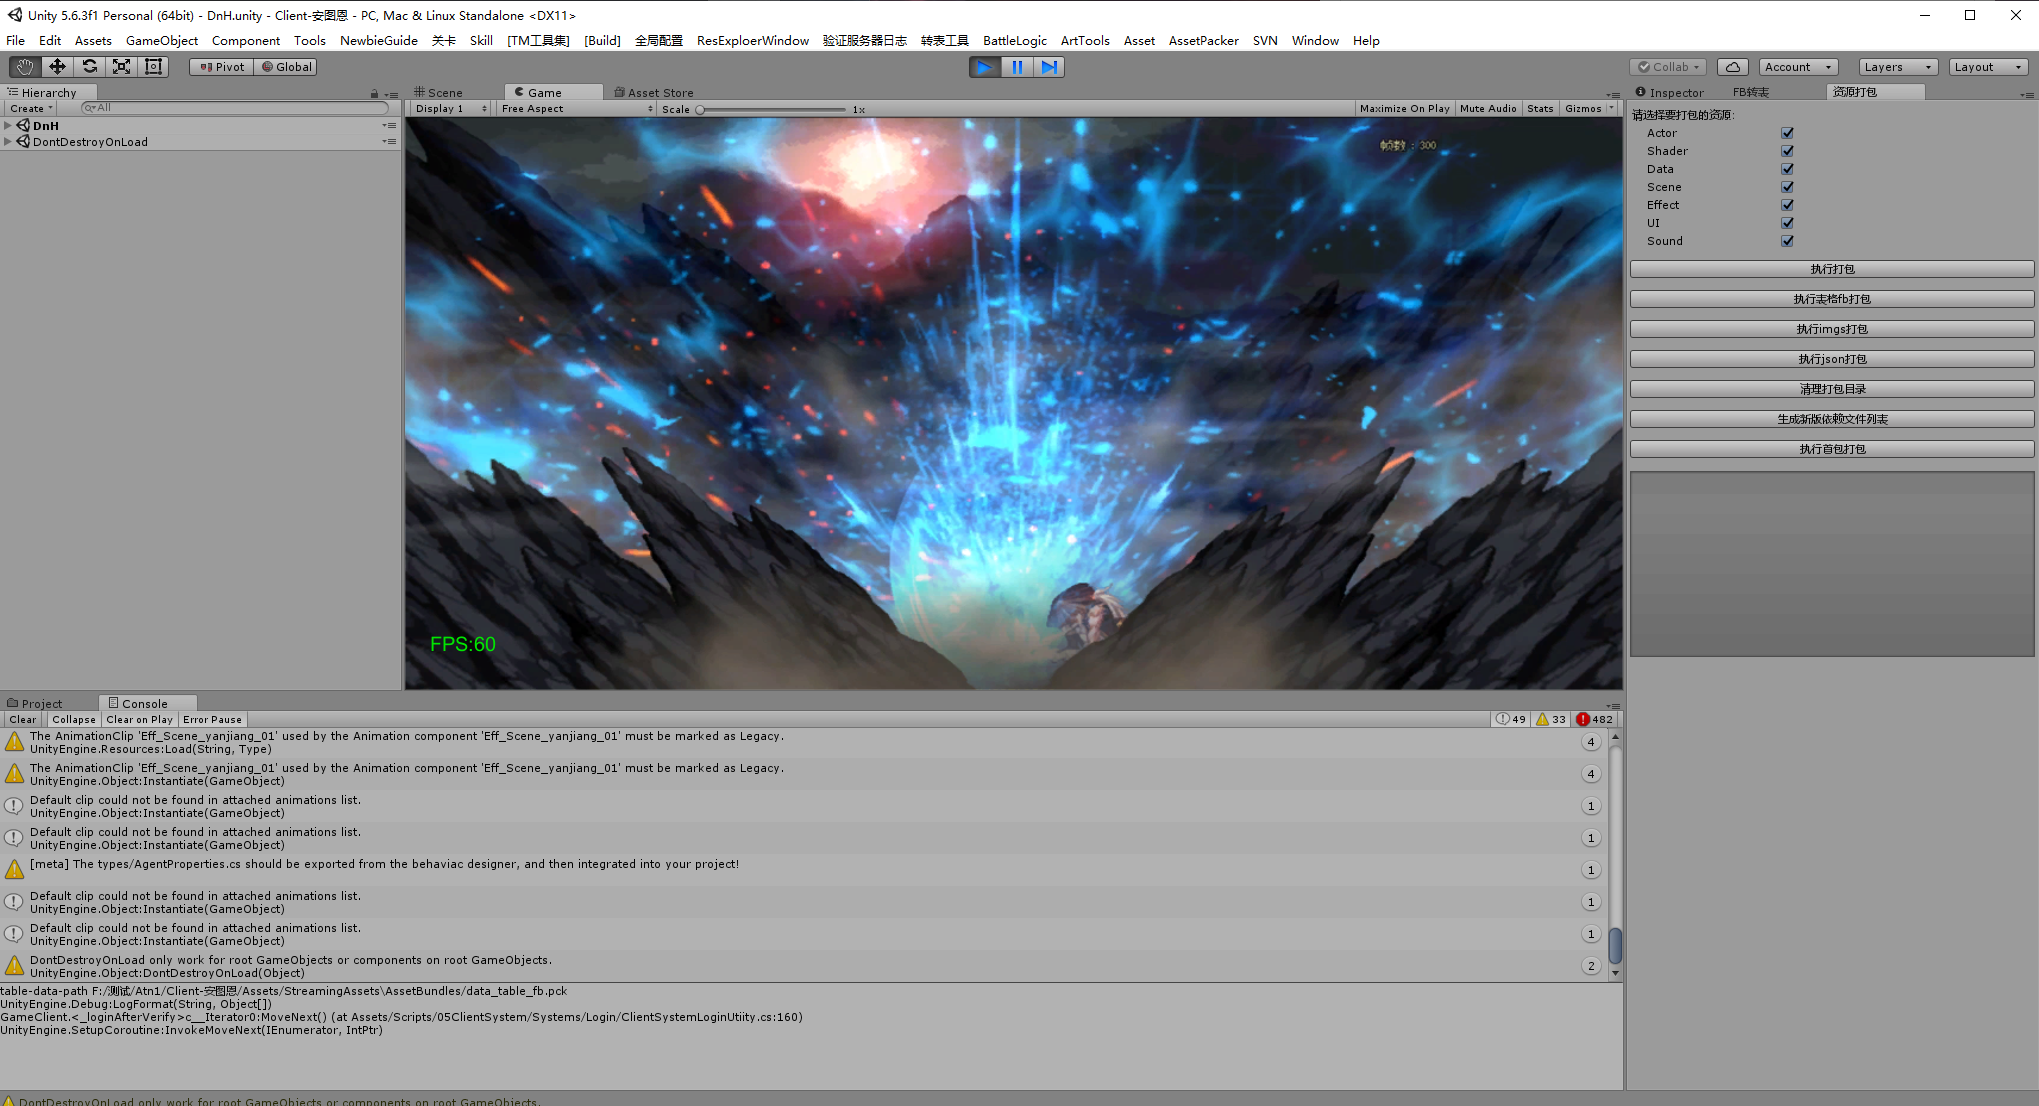
Task: Open the Layout dropdown
Action: (1988, 67)
